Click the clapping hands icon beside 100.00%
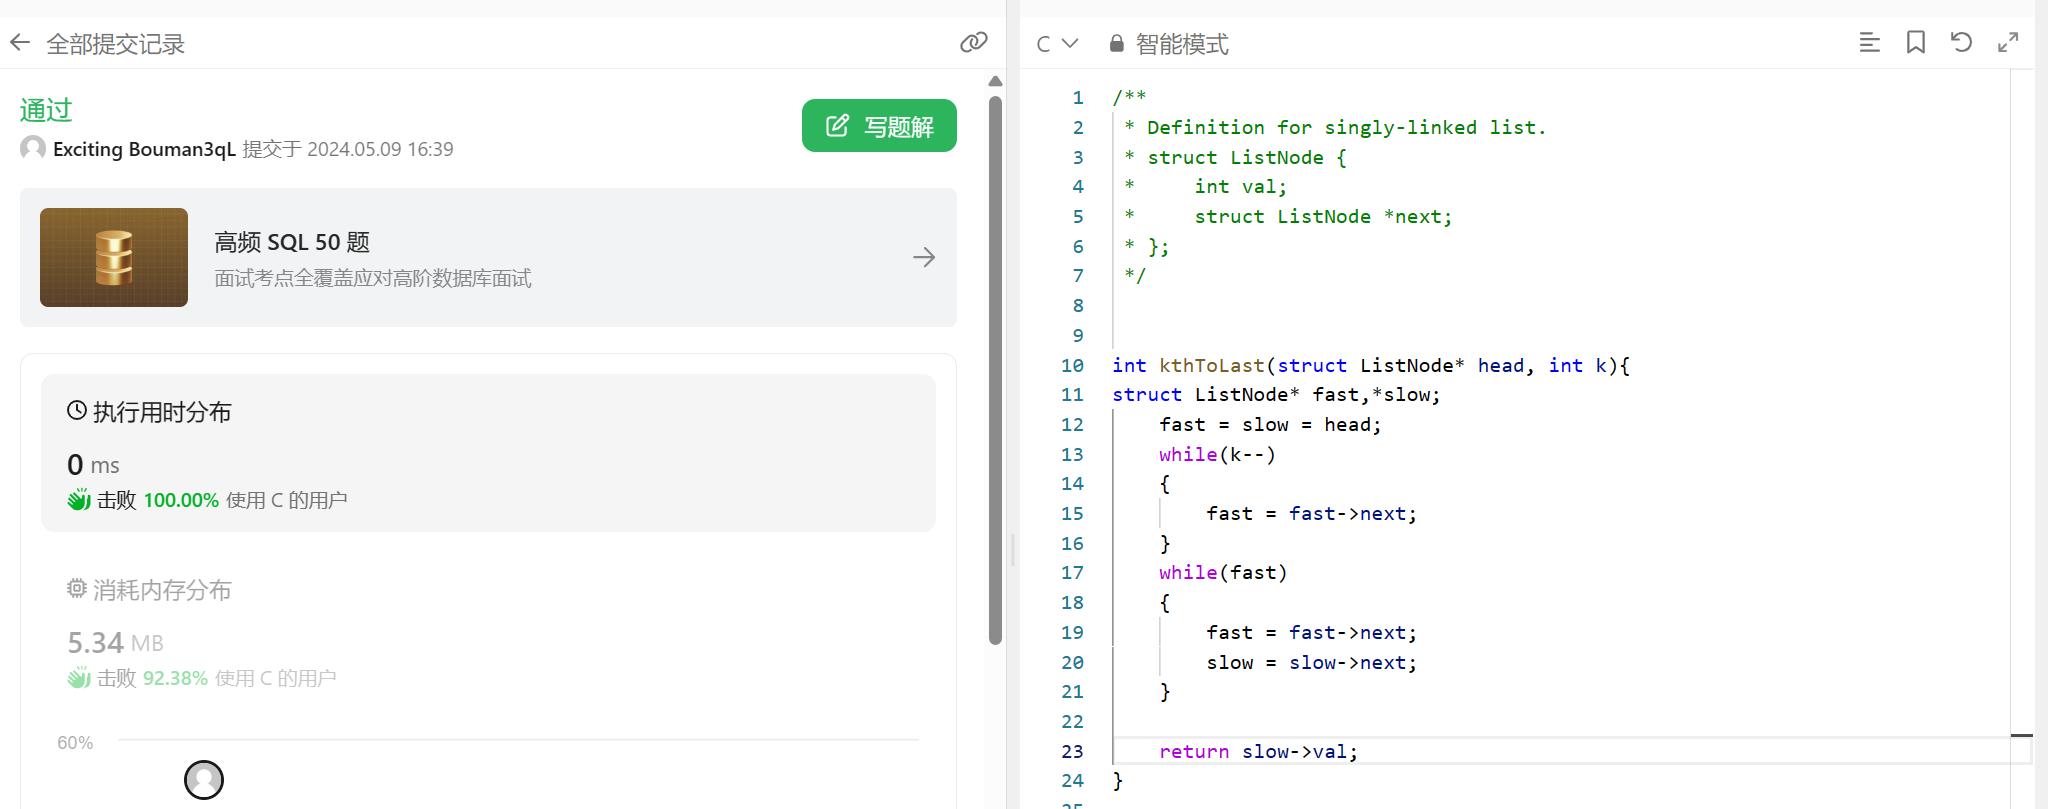Image resolution: width=2048 pixels, height=809 pixels. click(x=79, y=500)
